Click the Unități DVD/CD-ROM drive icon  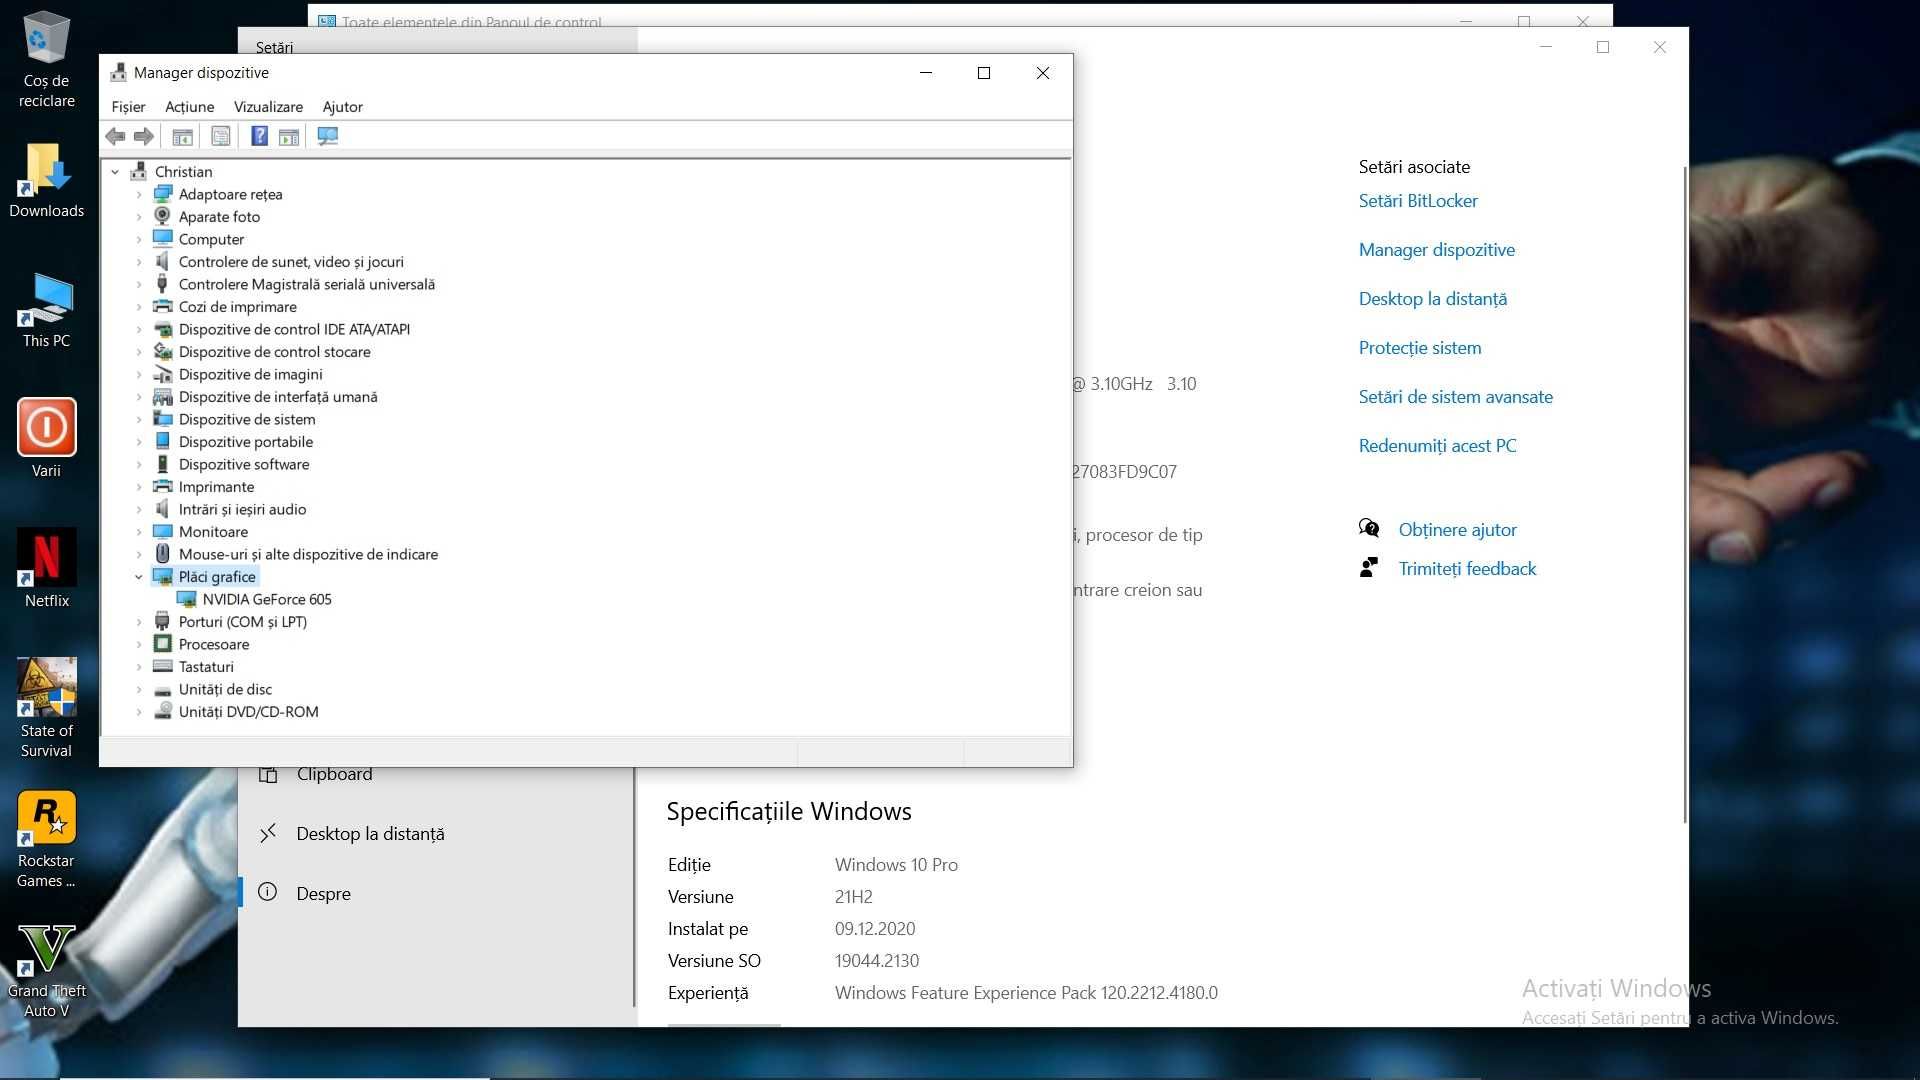162,712
